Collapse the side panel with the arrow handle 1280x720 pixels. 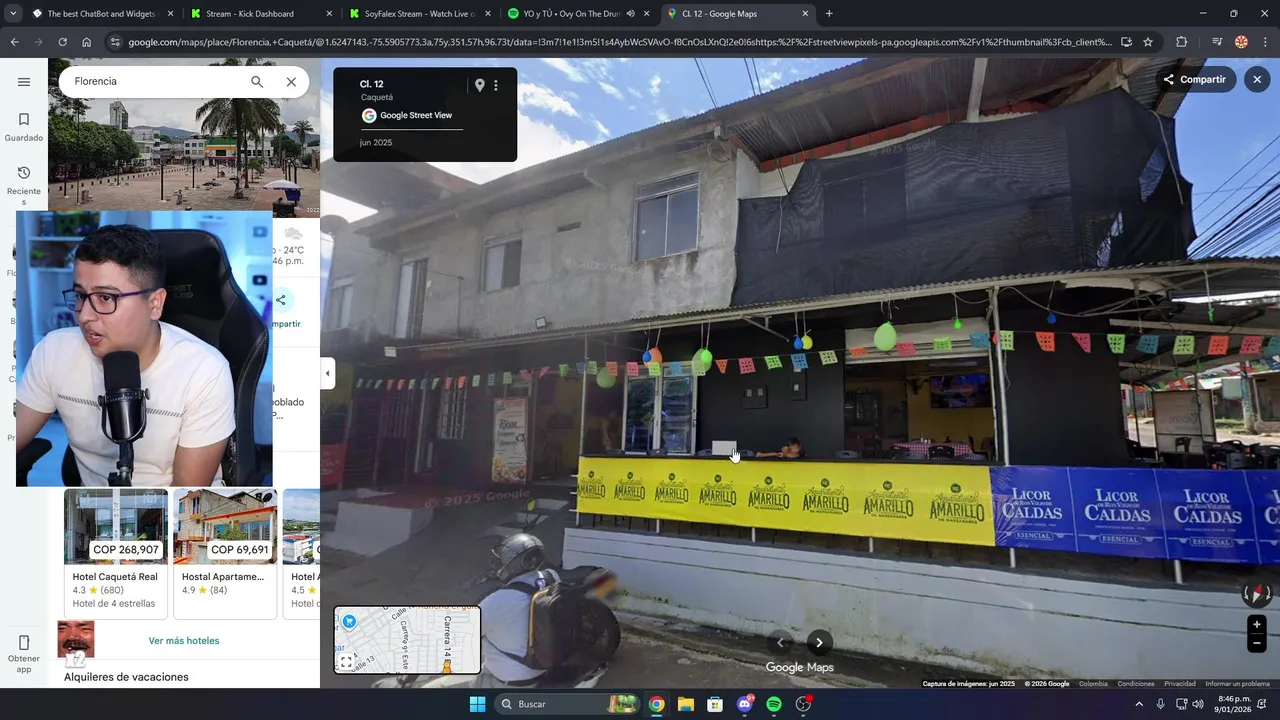[327, 373]
